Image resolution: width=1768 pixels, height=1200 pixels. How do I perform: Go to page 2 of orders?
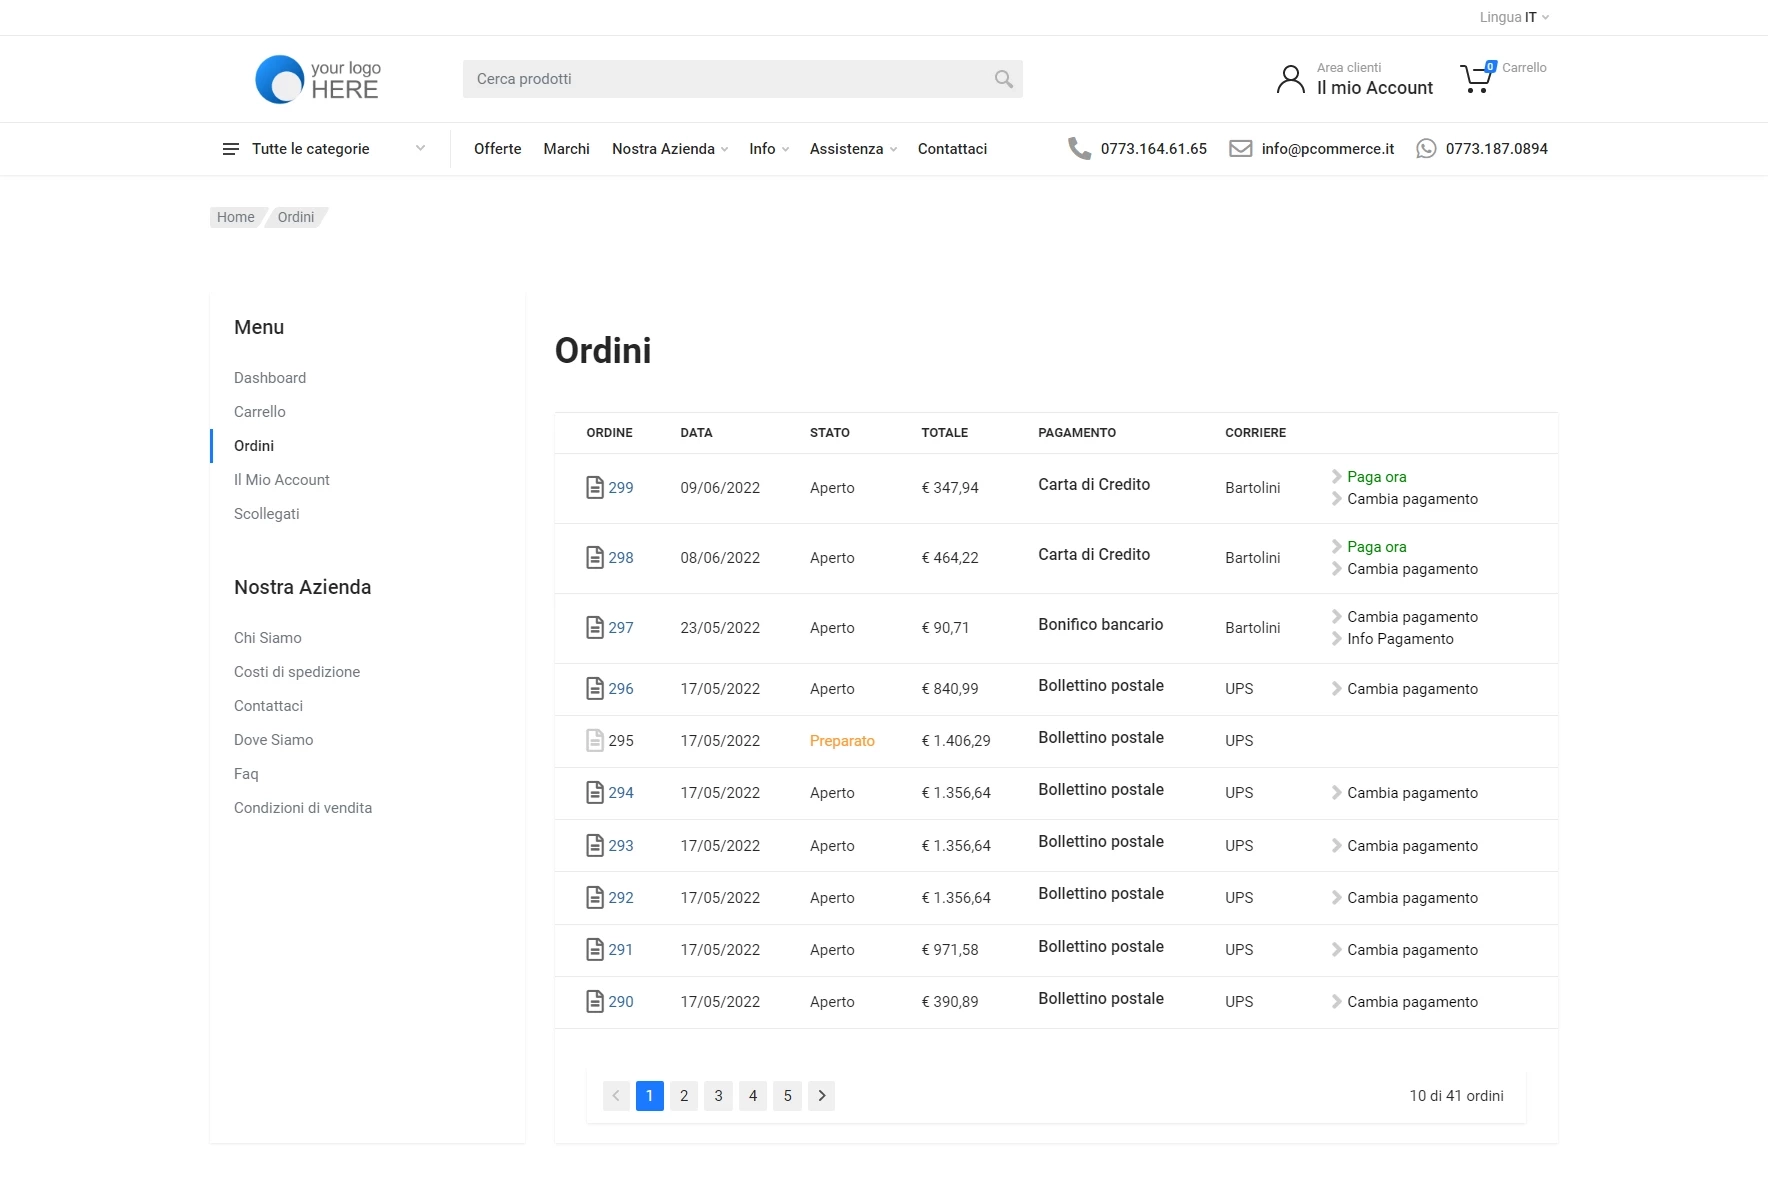click(x=684, y=1096)
